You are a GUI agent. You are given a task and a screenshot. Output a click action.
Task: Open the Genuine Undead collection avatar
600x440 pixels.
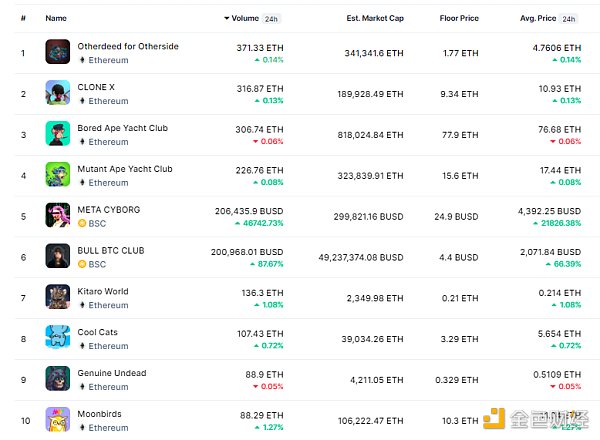[57, 379]
